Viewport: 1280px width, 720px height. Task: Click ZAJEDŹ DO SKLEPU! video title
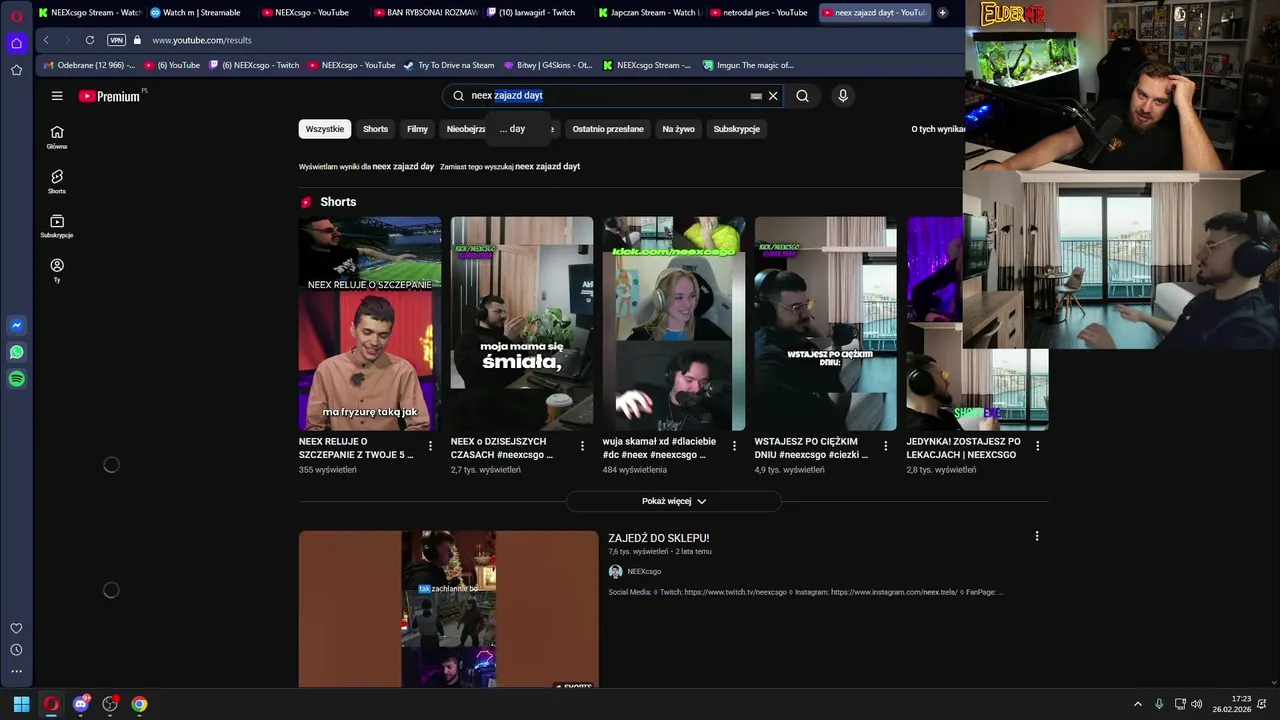click(x=659, y=538)
